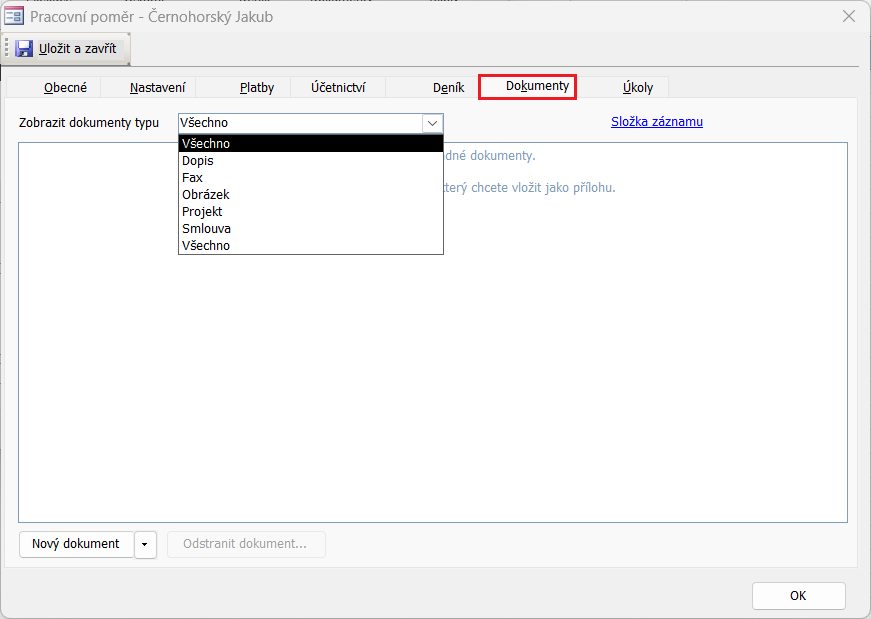Choose Dopis from the document type list
Screen dimensions: 871x619
tap(198, 160)
